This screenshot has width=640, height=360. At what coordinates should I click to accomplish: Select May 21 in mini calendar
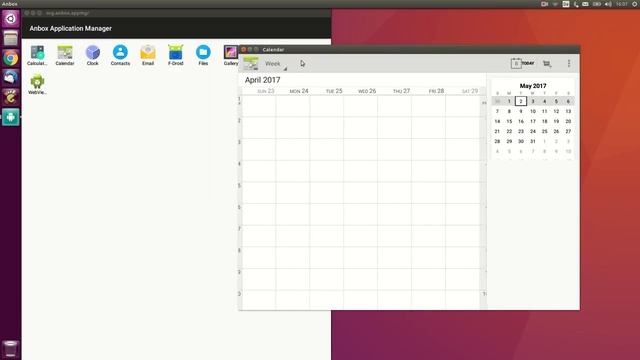(x=497, y=131)
